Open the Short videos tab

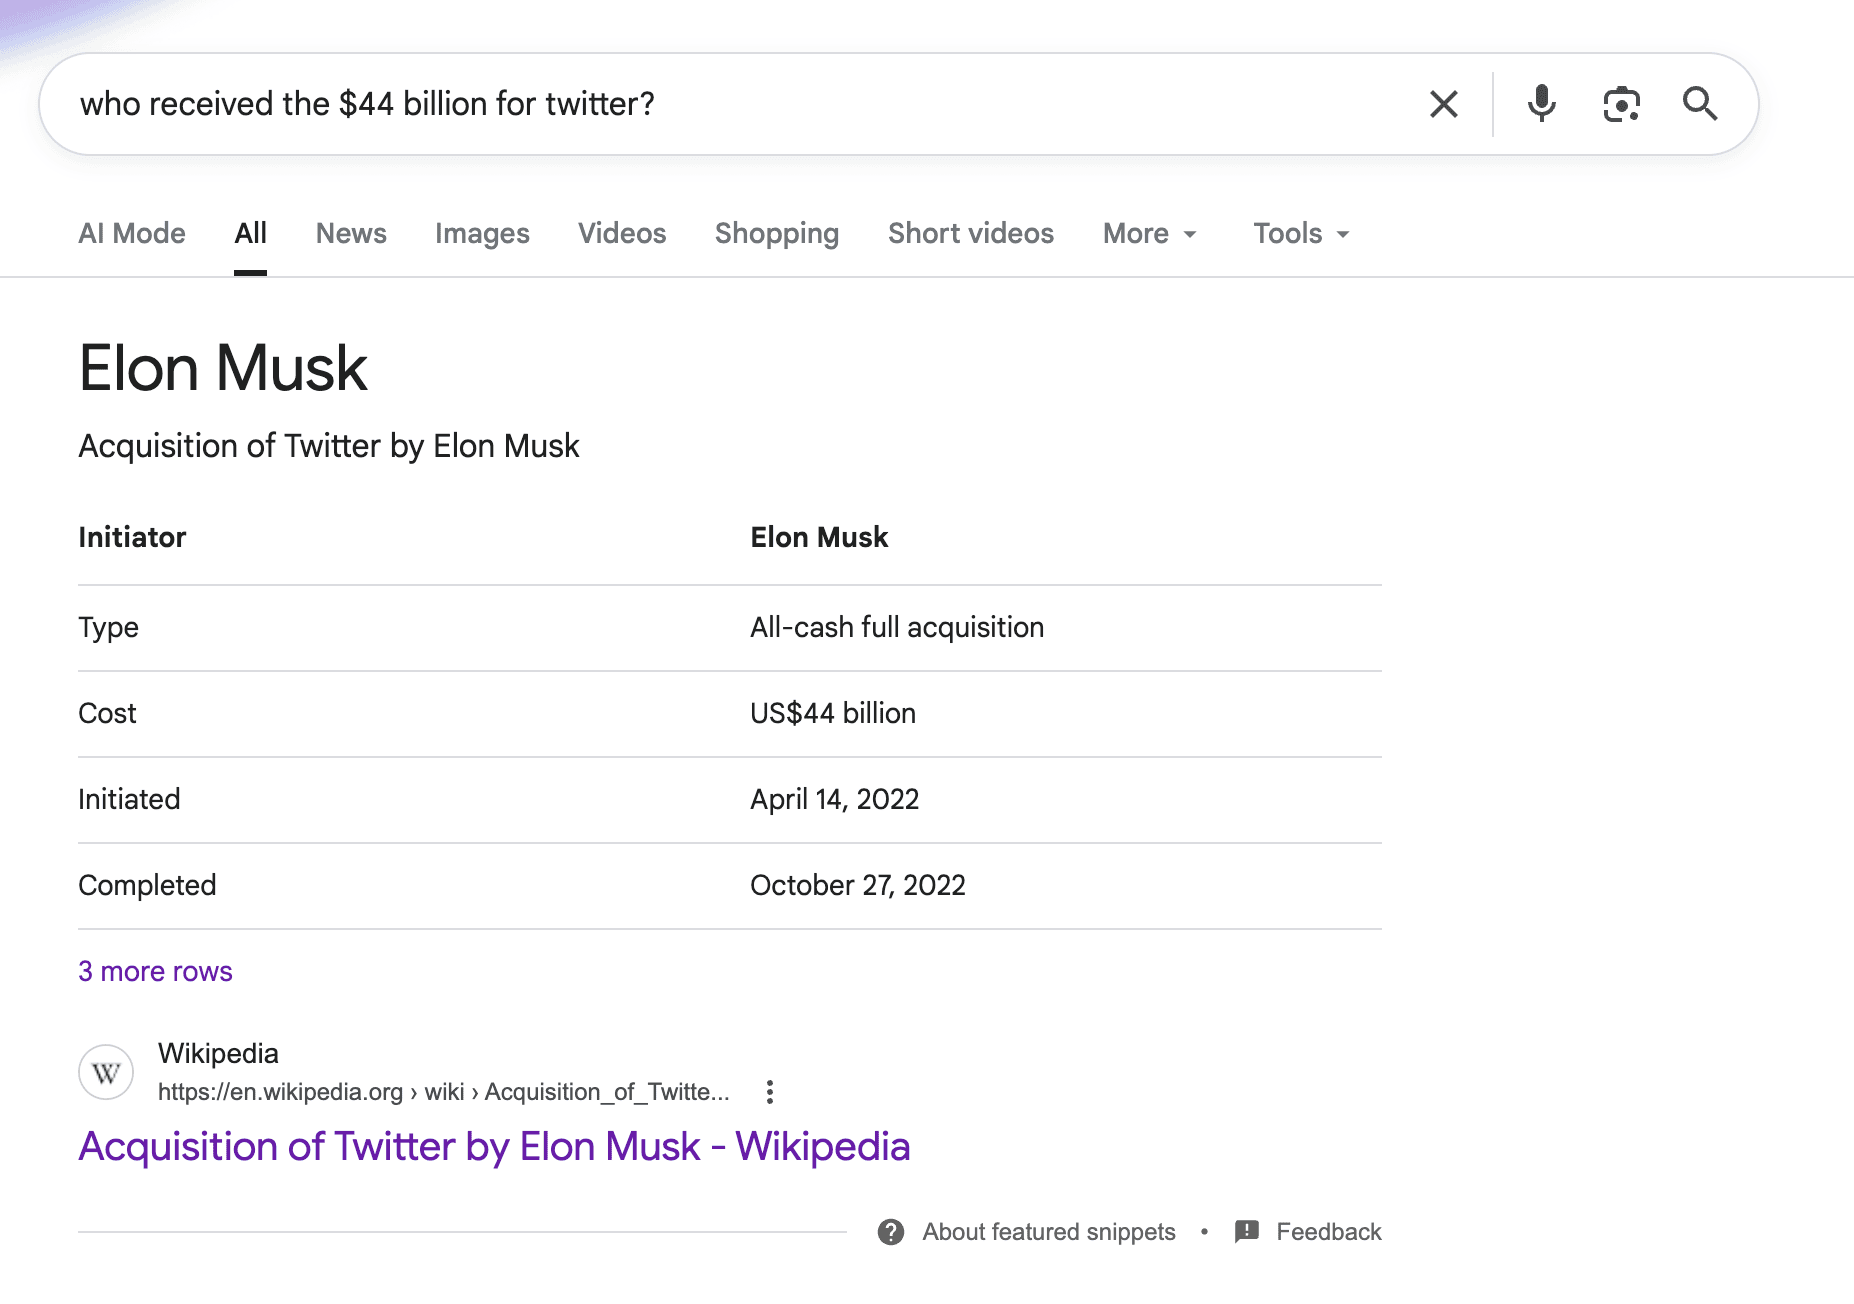click(970, 234)
